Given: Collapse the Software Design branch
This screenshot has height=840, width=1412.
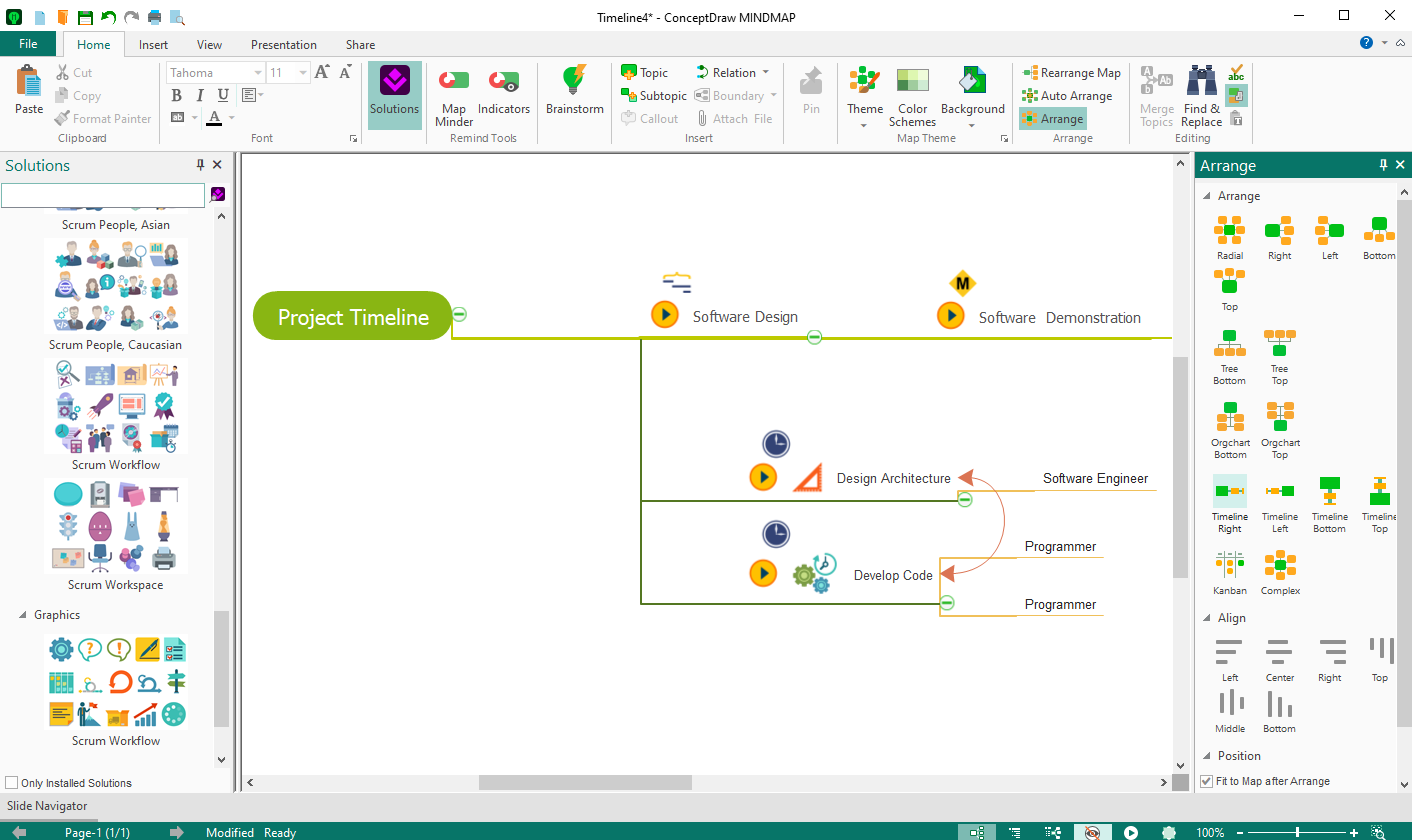Looking at the screenshot, I should click(814, 337).
